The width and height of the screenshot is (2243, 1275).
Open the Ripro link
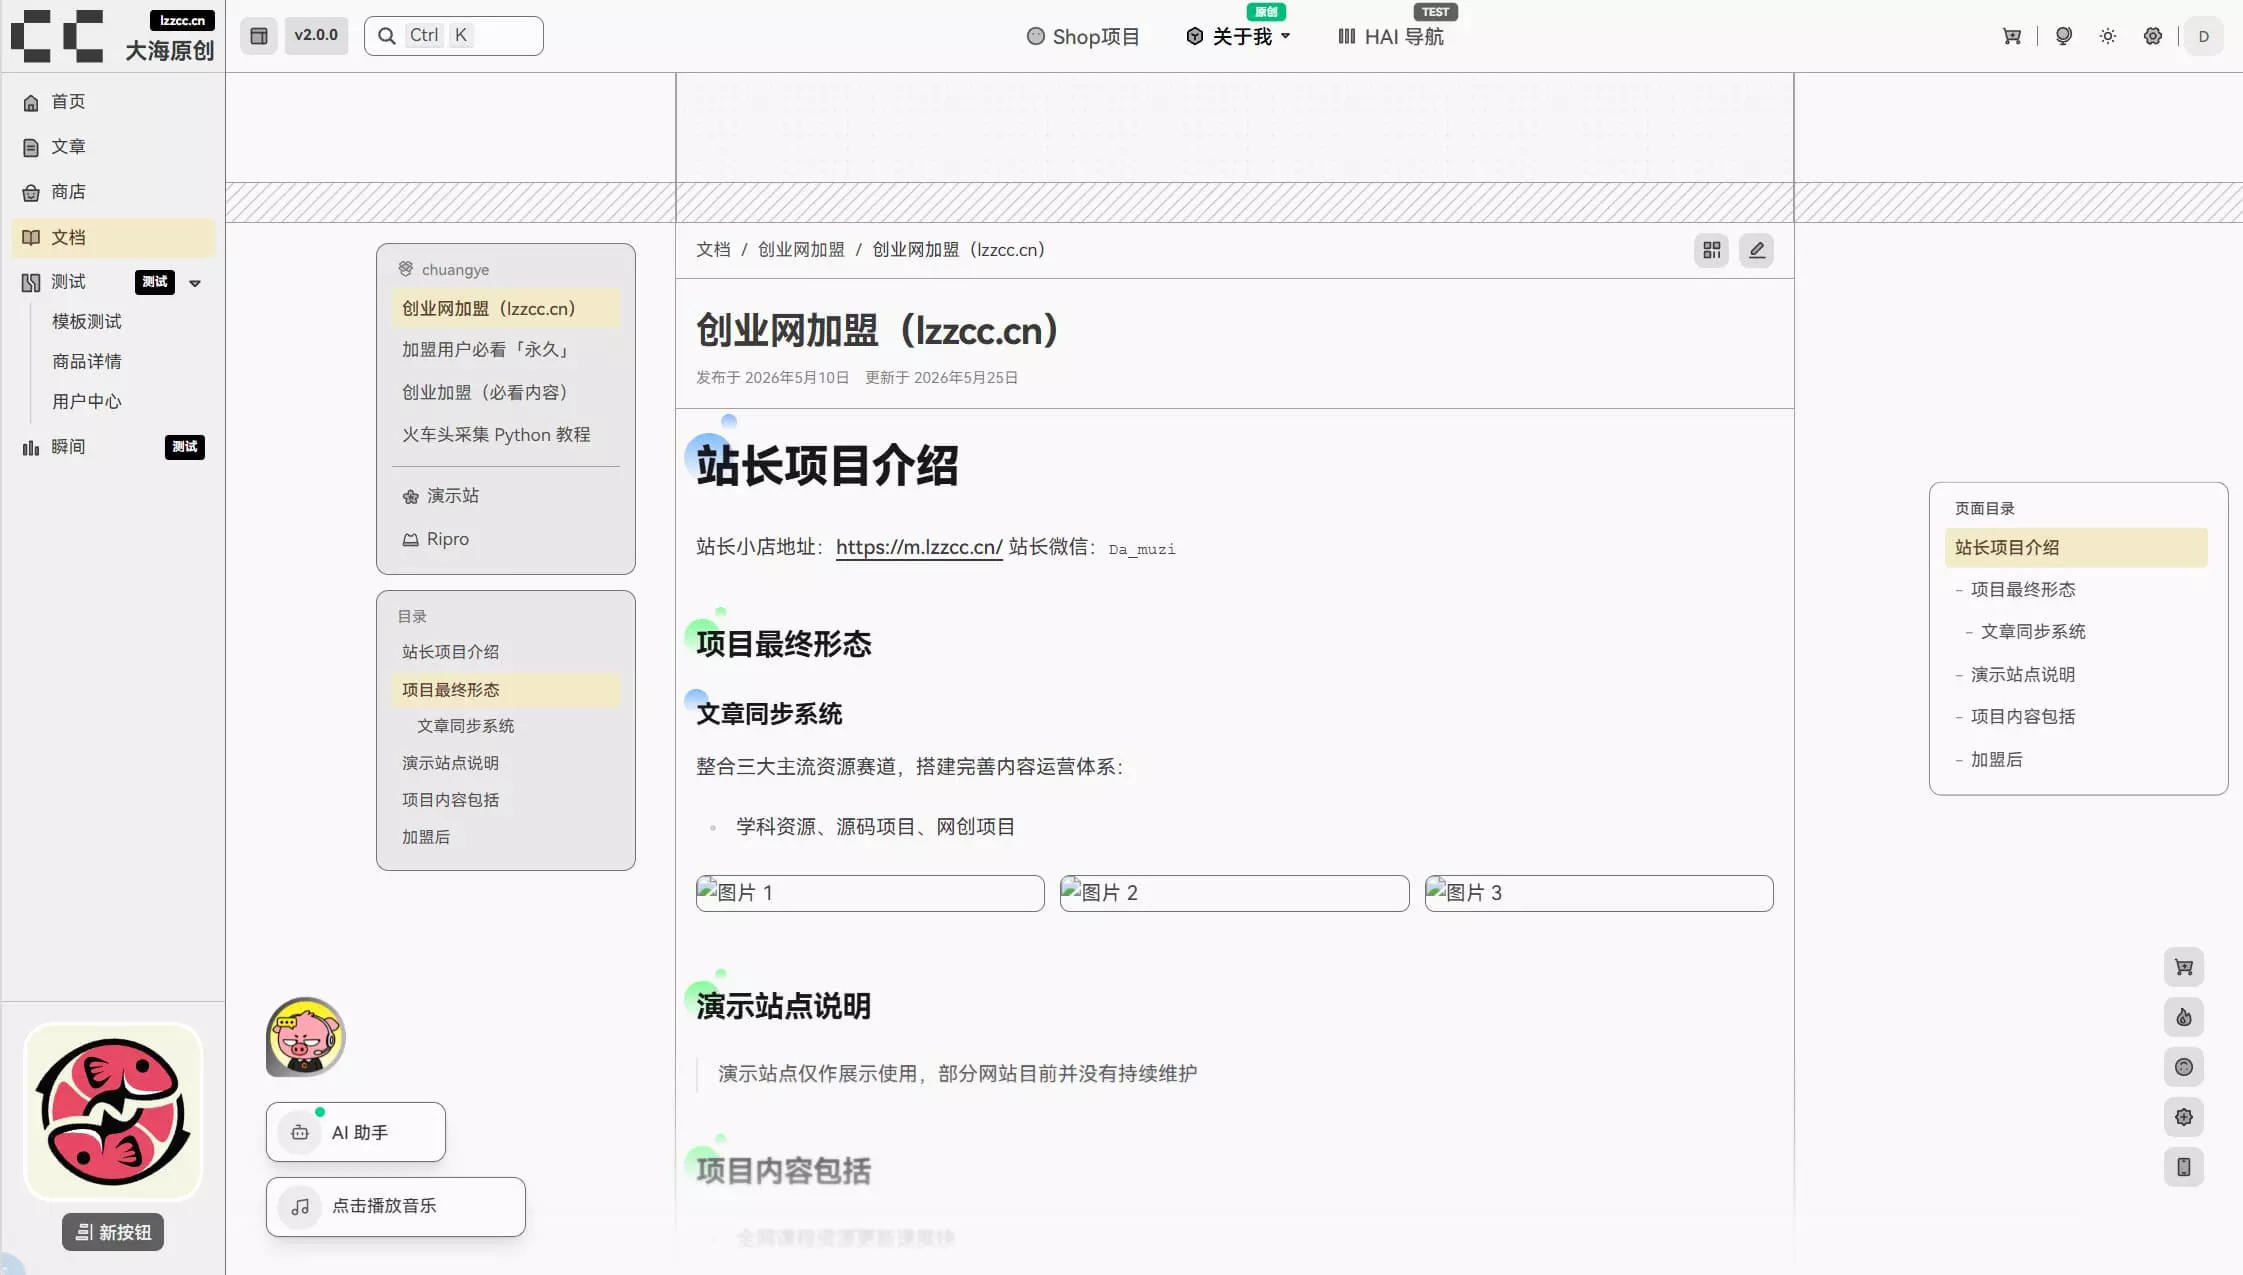(x=506, y=539)
